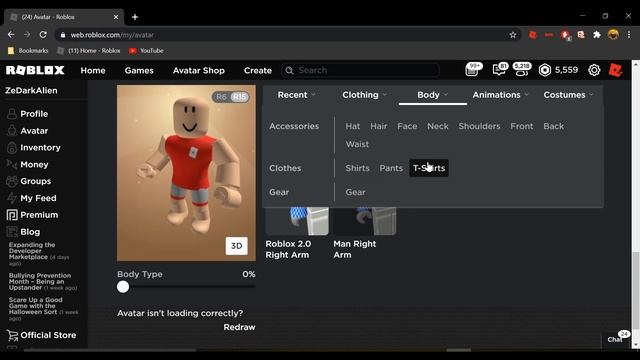Viewport: 640px width, 360px height.
Task: Click the My Feed icon in the sidebar
Action: [x=12, y=198]
